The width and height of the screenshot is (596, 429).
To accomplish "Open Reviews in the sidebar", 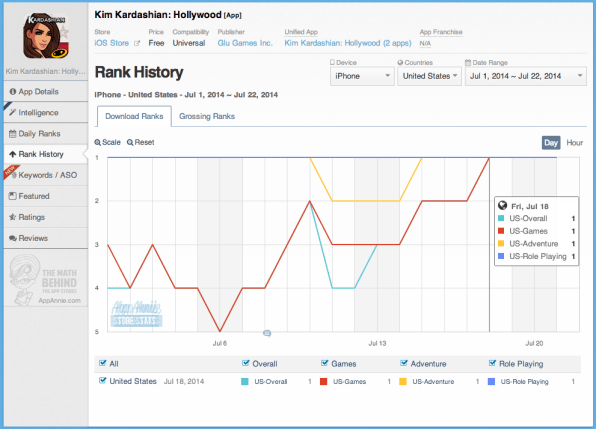I will tap(46, 238).
